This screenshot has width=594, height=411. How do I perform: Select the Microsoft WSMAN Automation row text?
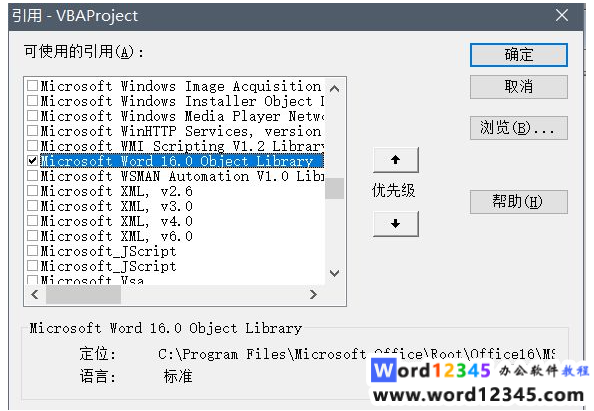(182, 176)
